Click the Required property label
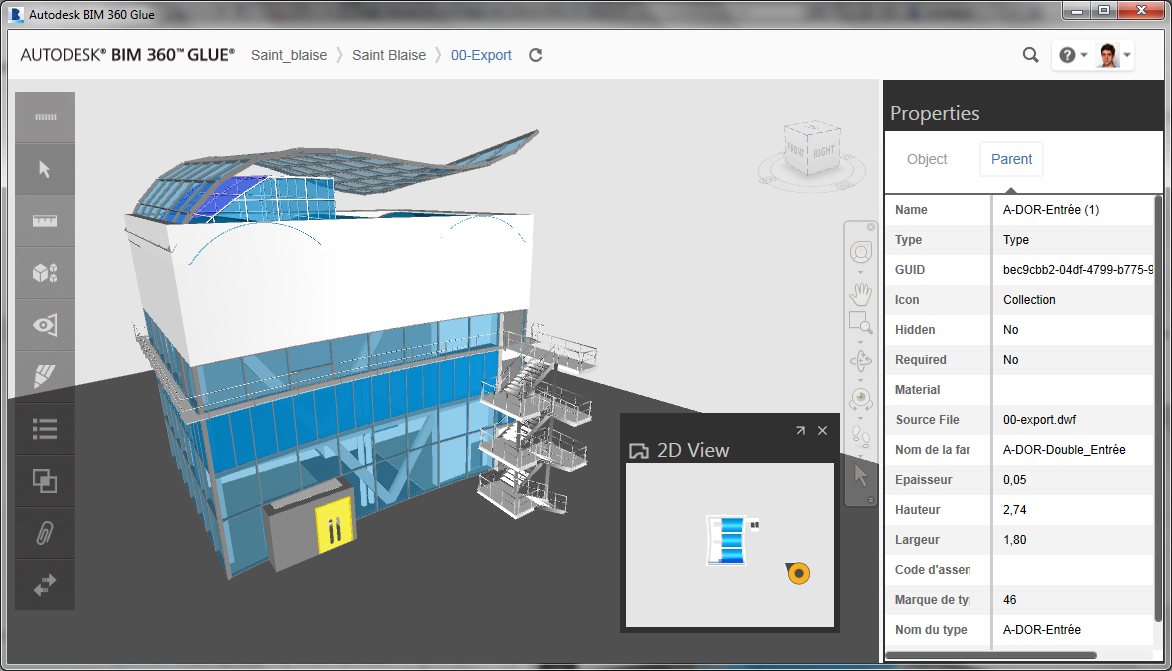Image resolution: width=1172 pixels, height=671 pixels. click(921, 359)
